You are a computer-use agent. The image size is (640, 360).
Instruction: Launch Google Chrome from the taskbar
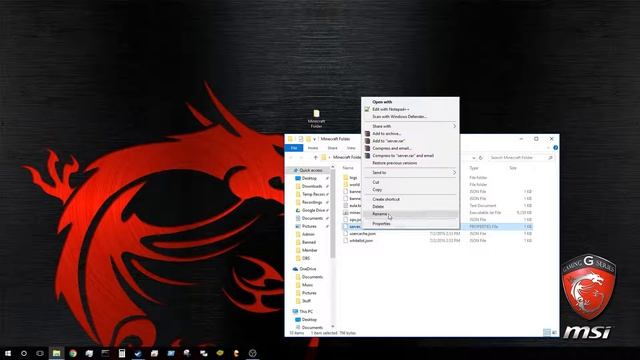pyautogui.click(x=73, y=353)
